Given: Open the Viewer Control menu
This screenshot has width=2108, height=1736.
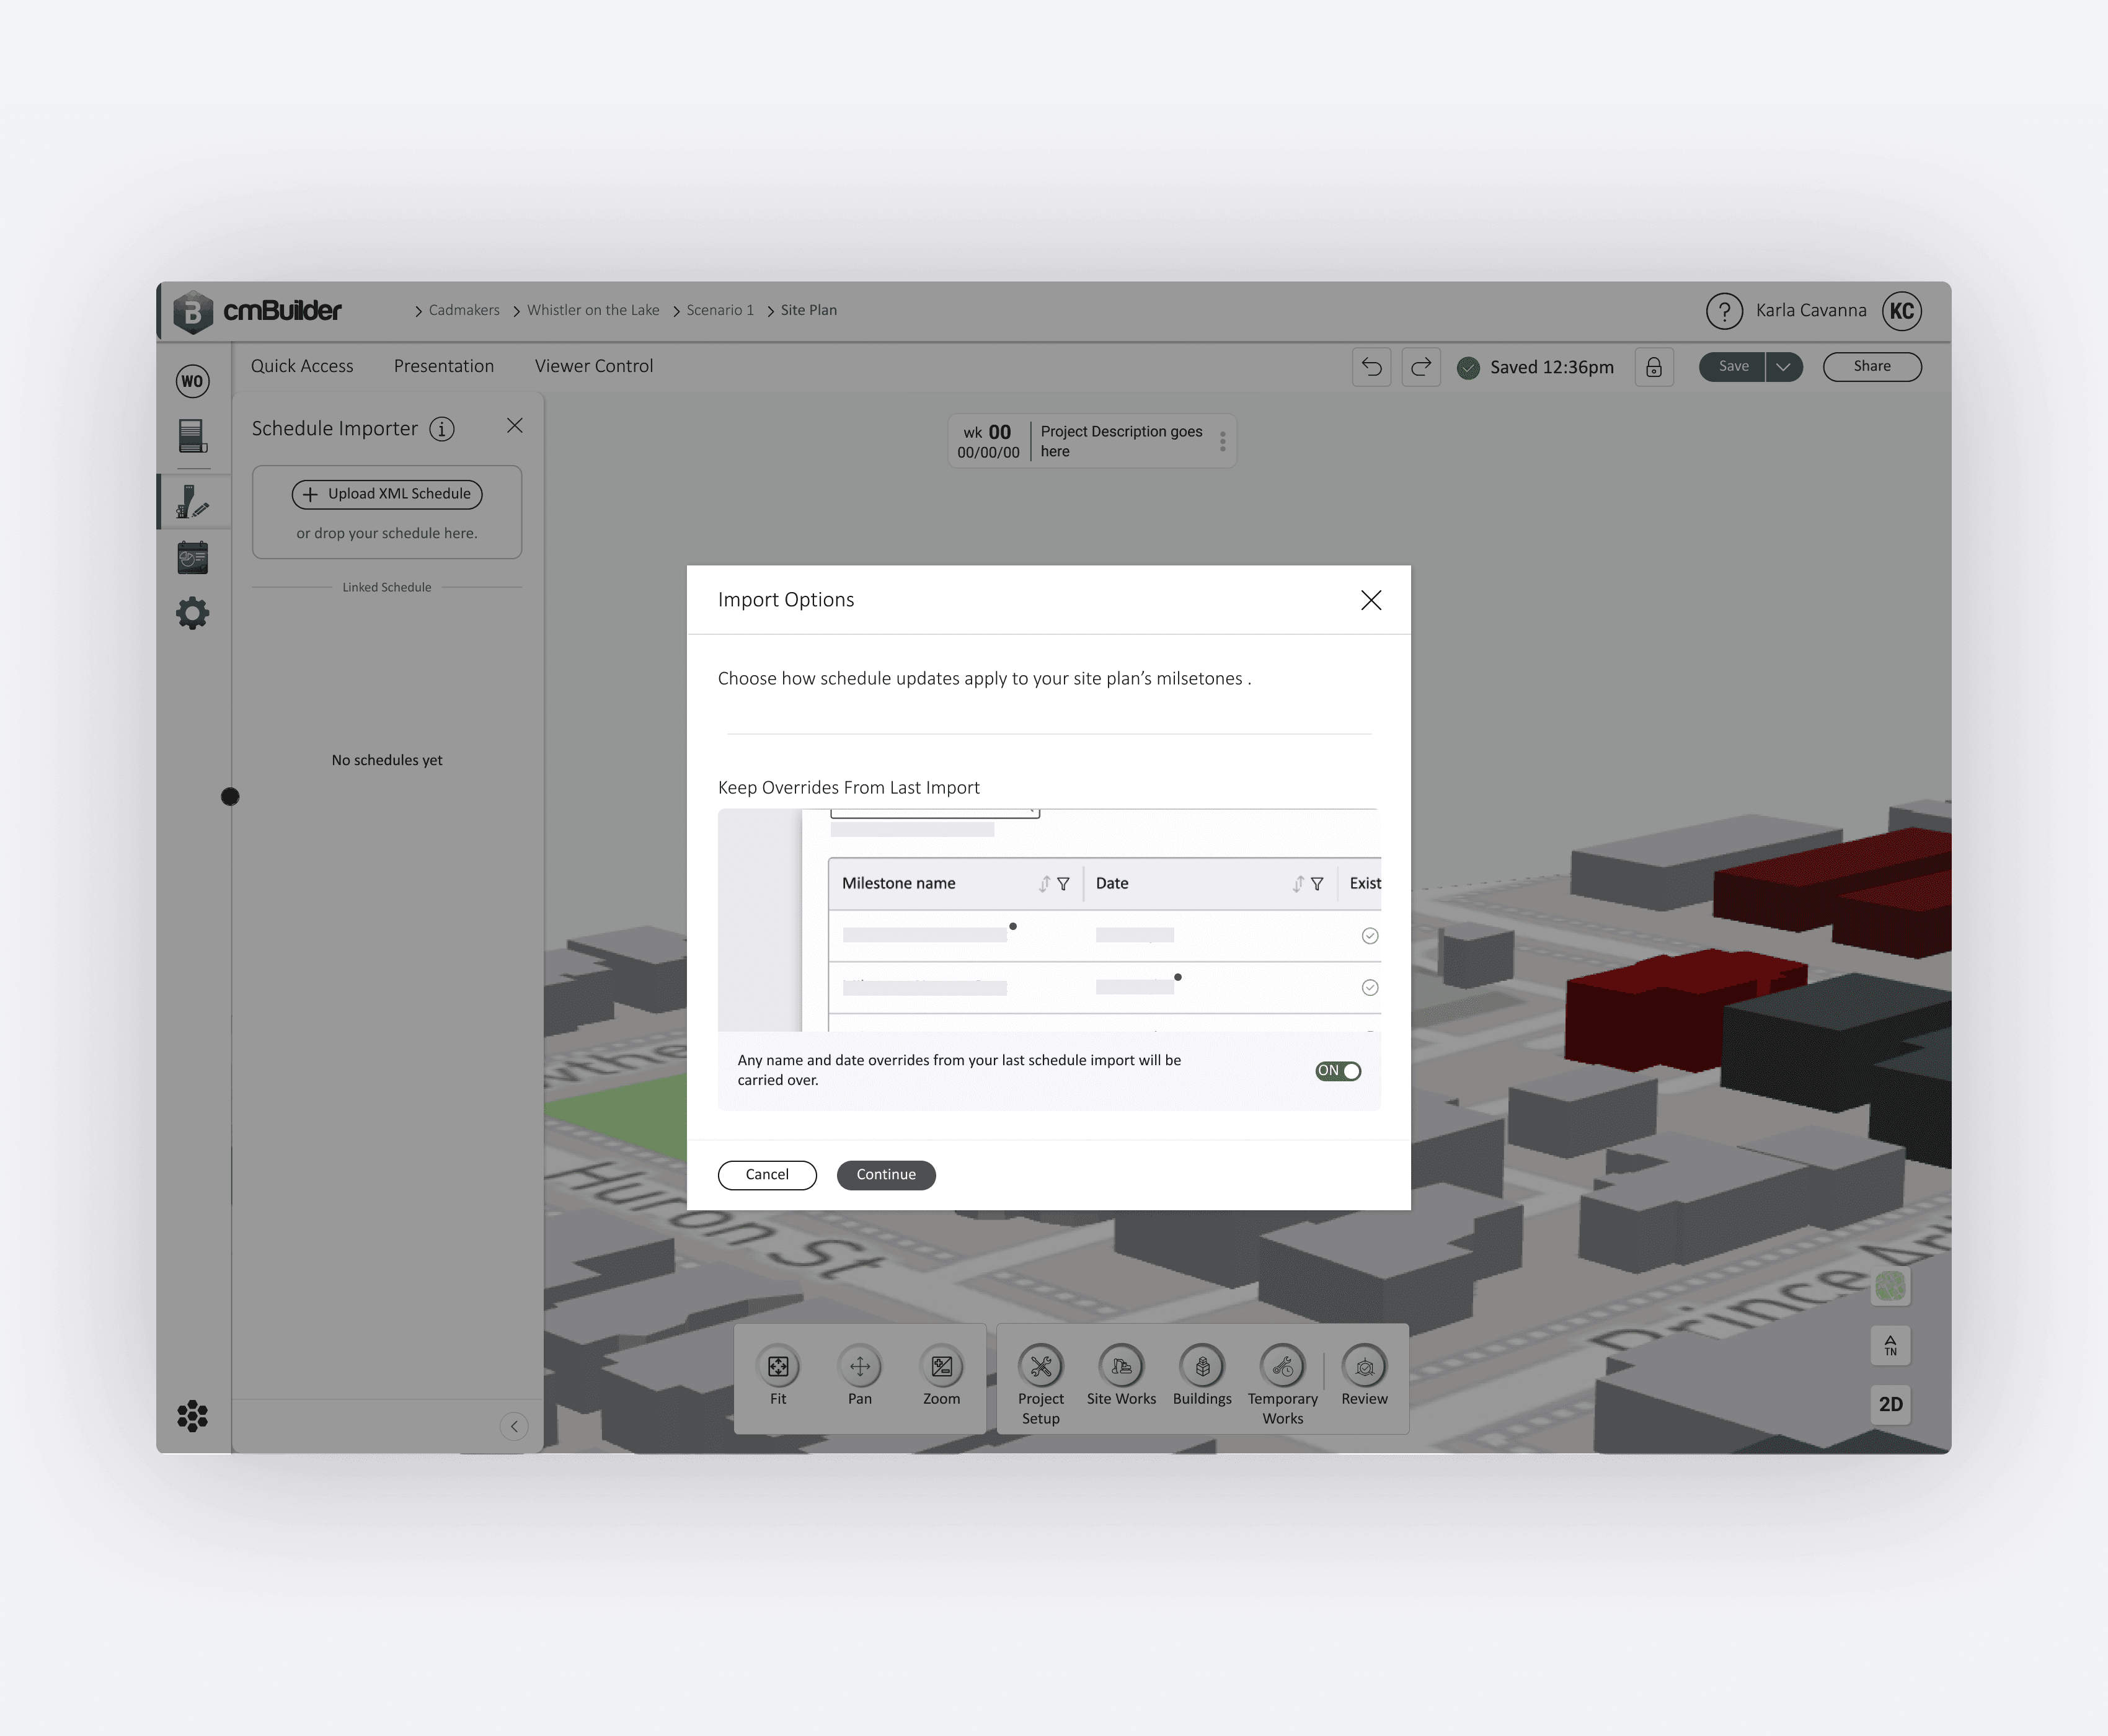Looking at the screenshot, I should click(x=593, y=366).
